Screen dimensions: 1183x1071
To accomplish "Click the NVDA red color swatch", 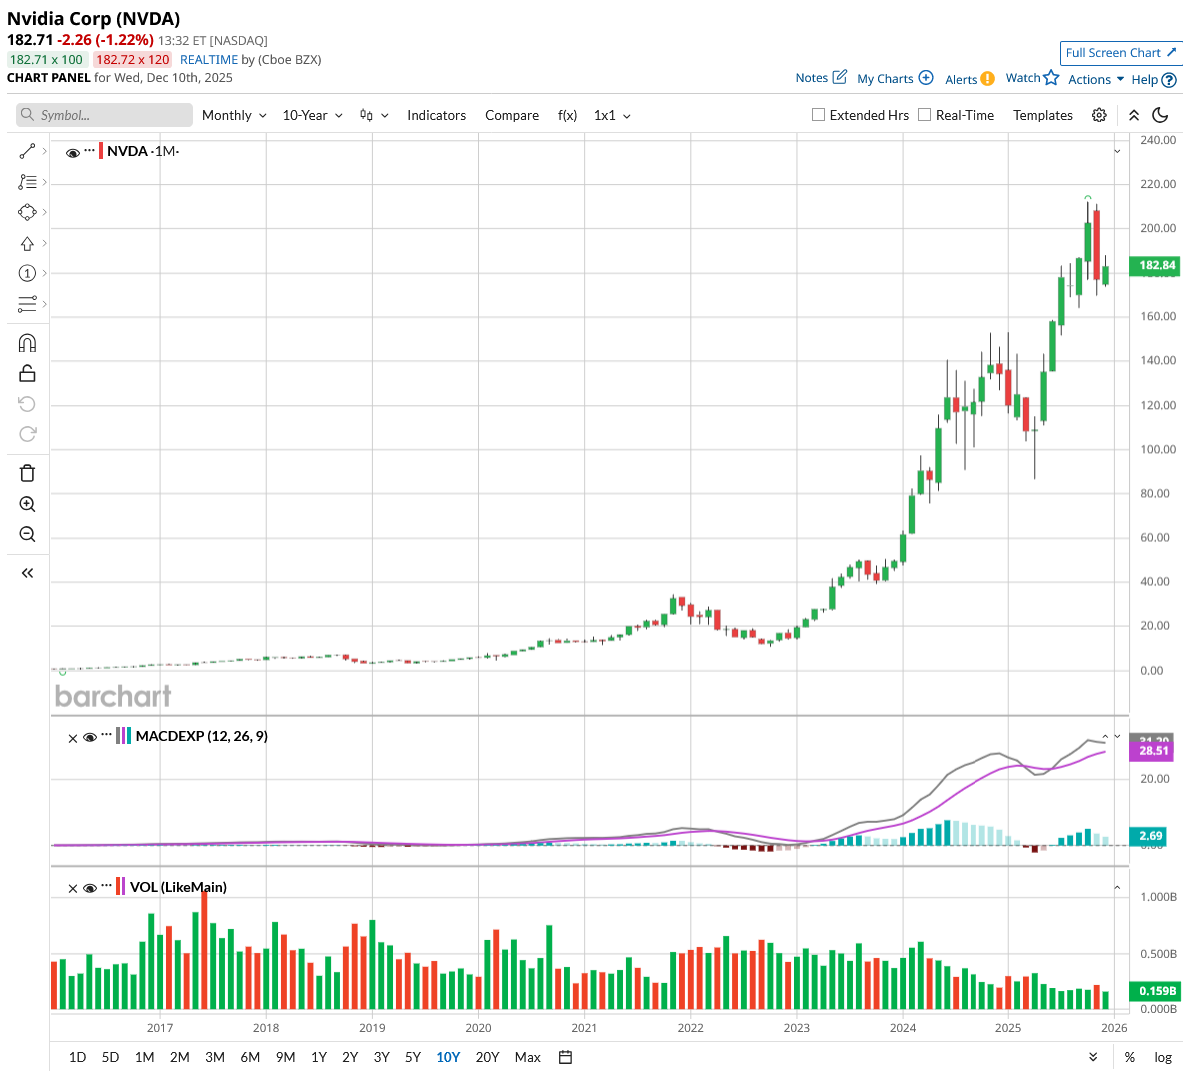I will pyautogui.click(x=101, y=151).
